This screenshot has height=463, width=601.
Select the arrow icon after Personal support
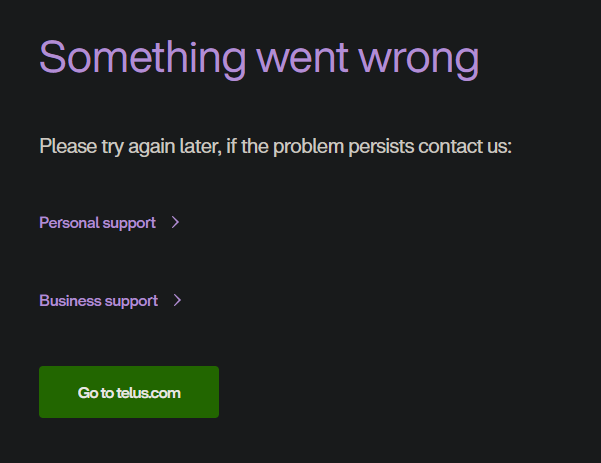click(x=175, y=223)
